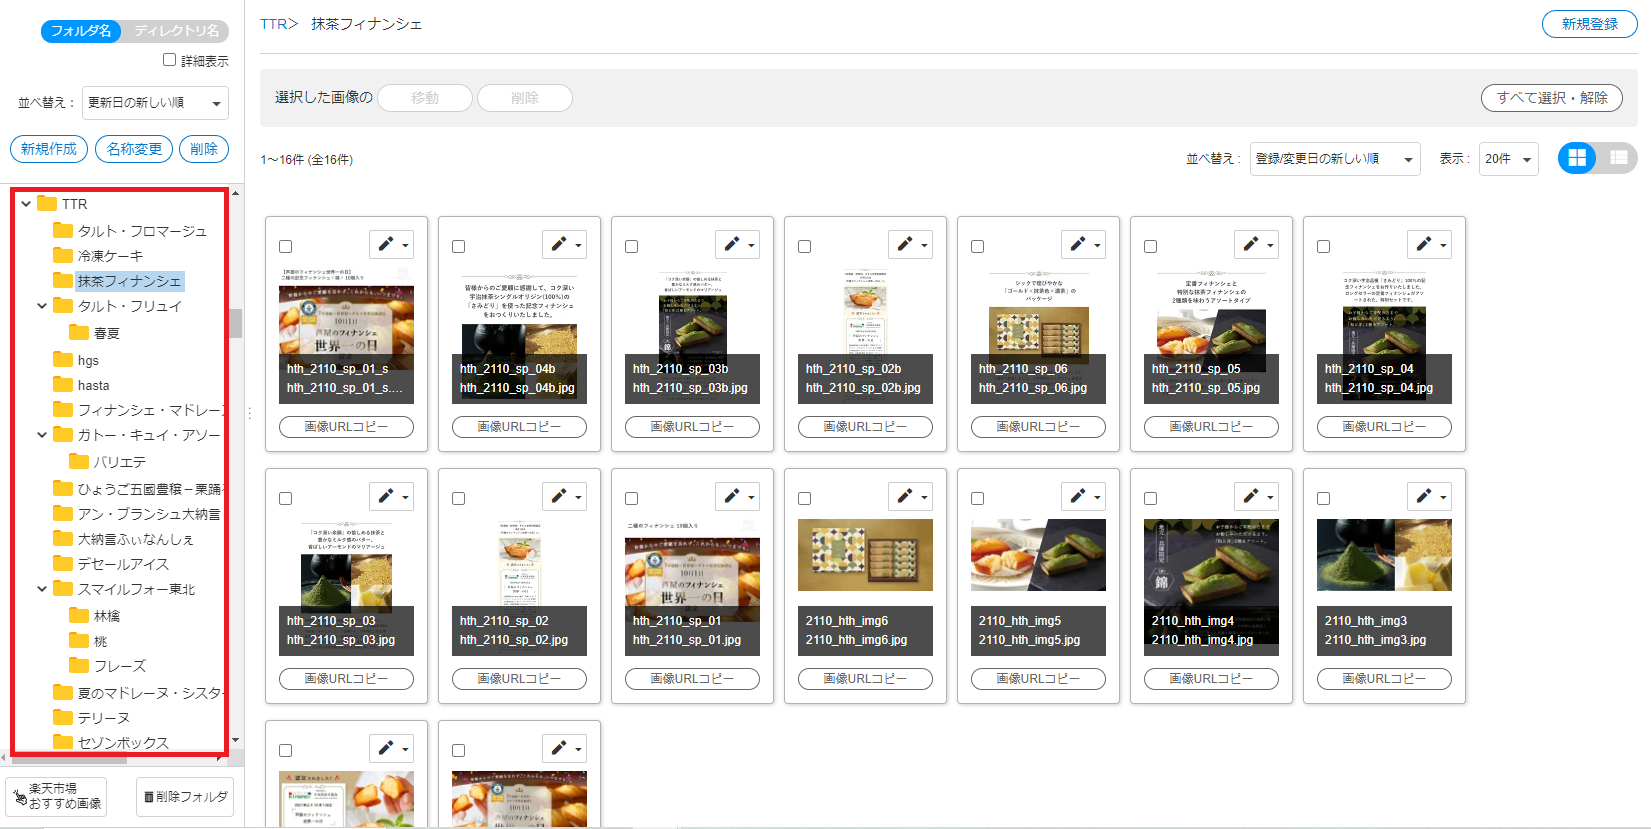
Task: Click the hasta folder icon
Action: coord(63,384)
